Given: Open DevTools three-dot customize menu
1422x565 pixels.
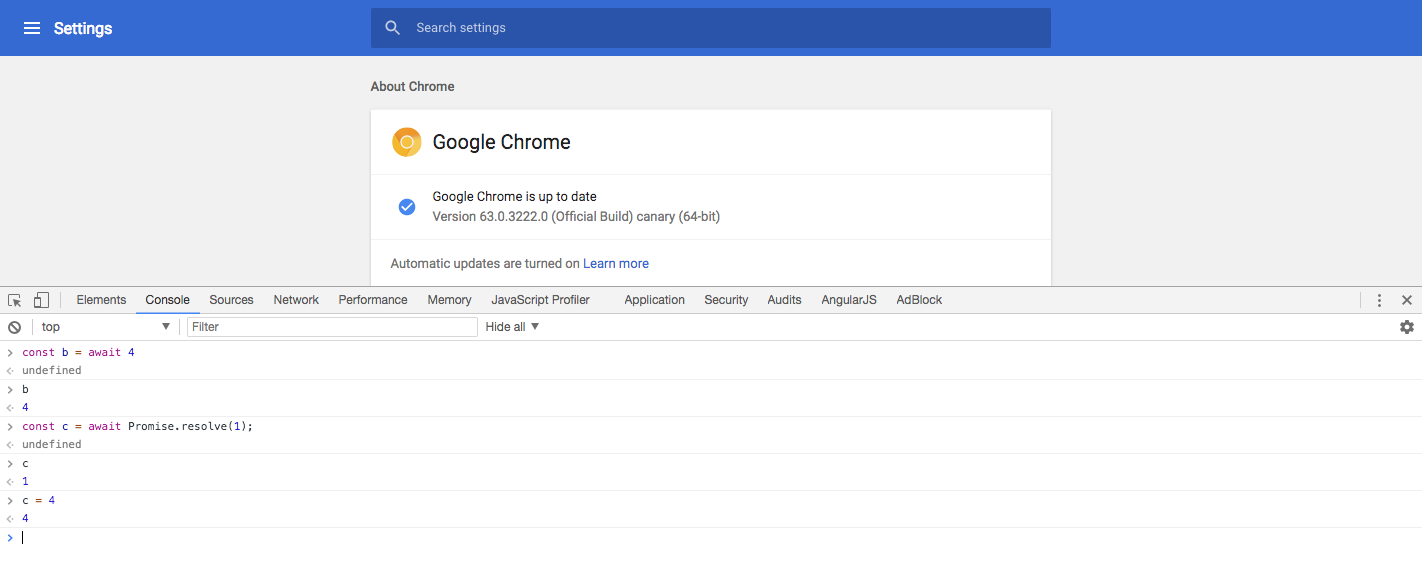Looking at the screenshot, I should click(x=1379, y=300).
